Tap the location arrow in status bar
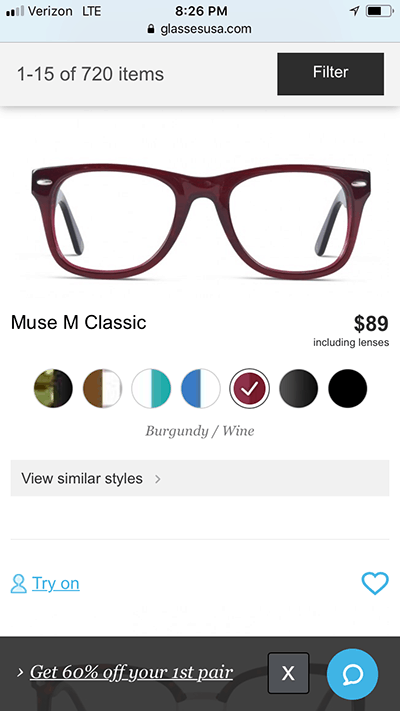 (x=355, y=11)
